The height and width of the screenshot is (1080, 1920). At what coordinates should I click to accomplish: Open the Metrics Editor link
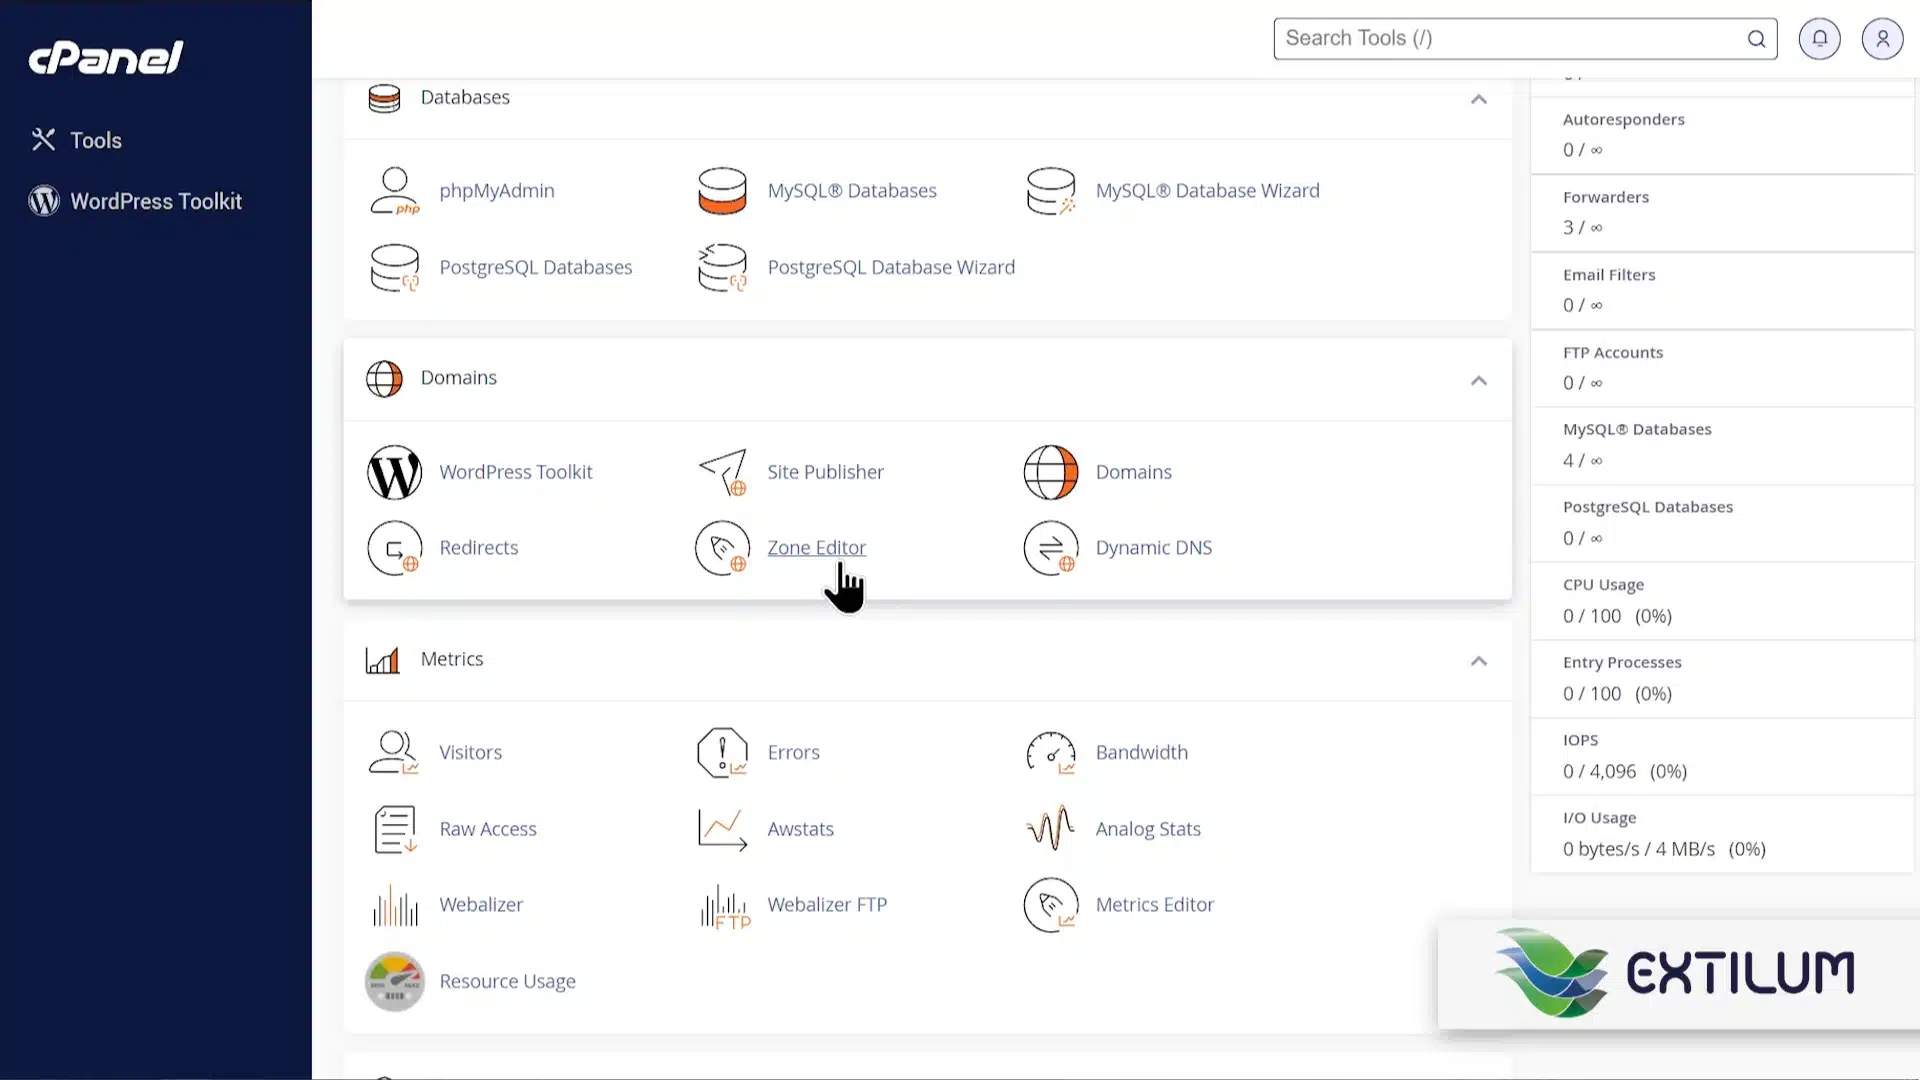point(1155,905)
